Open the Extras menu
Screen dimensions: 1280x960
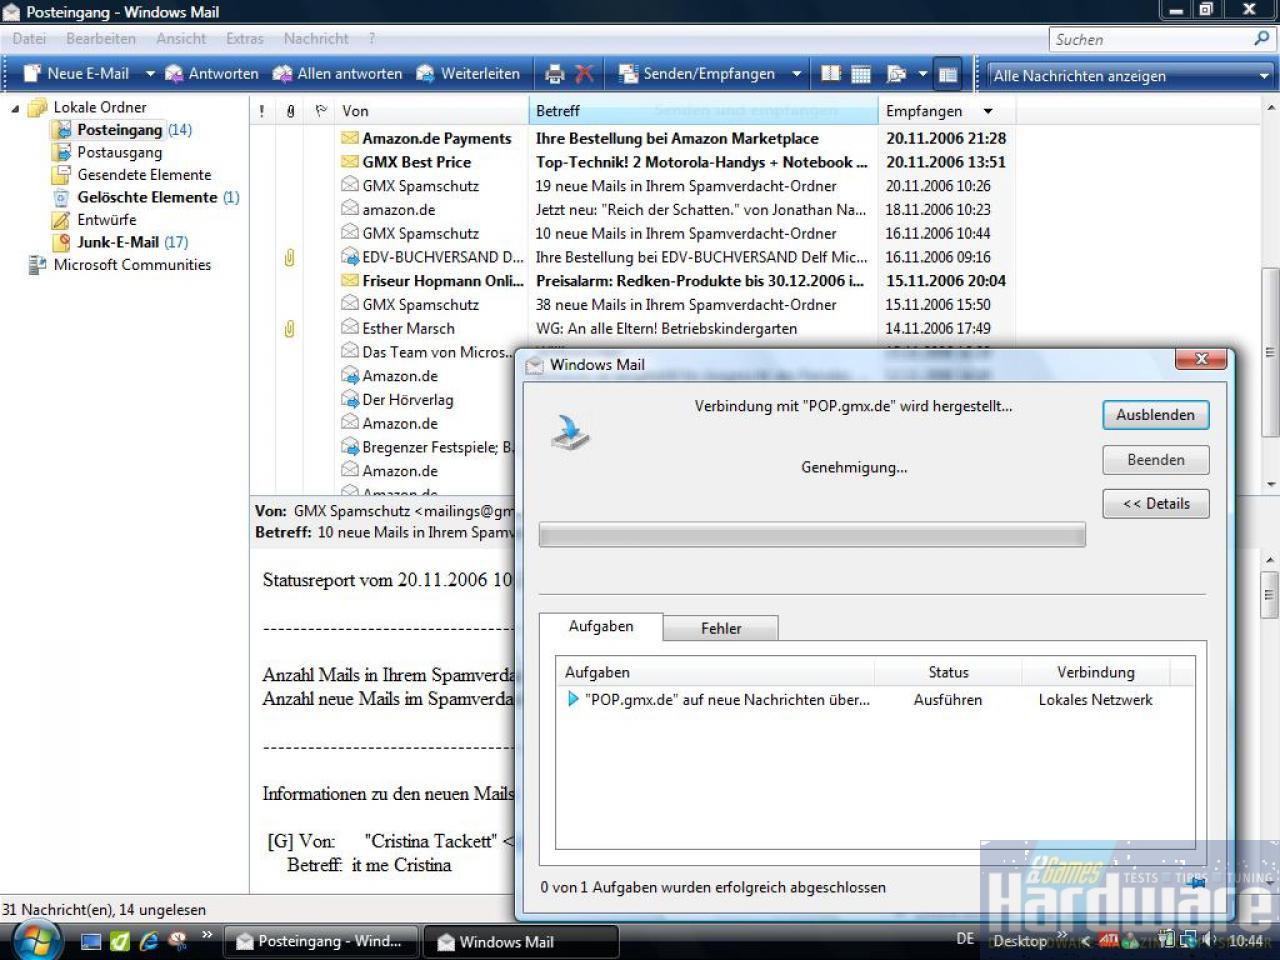point(245,39)
